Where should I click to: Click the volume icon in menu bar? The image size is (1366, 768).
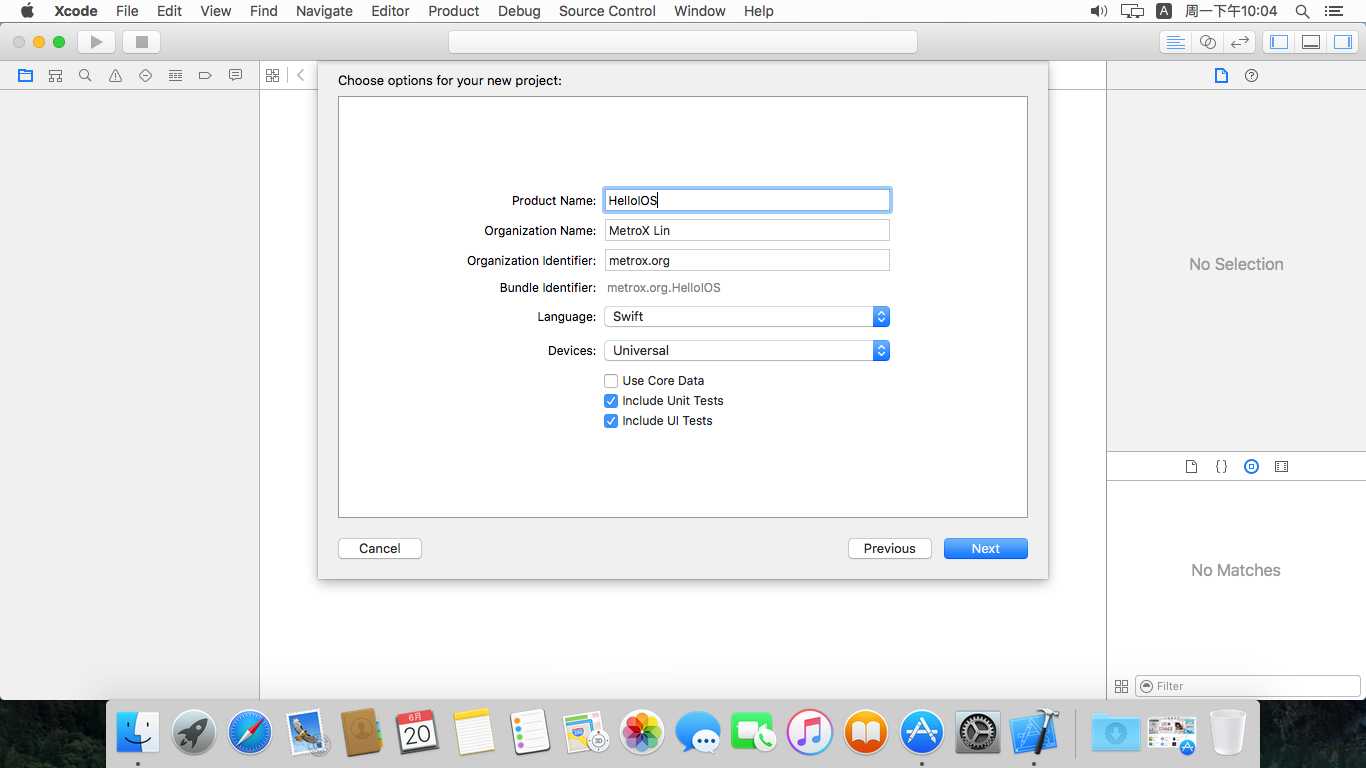click(1098, 11)
